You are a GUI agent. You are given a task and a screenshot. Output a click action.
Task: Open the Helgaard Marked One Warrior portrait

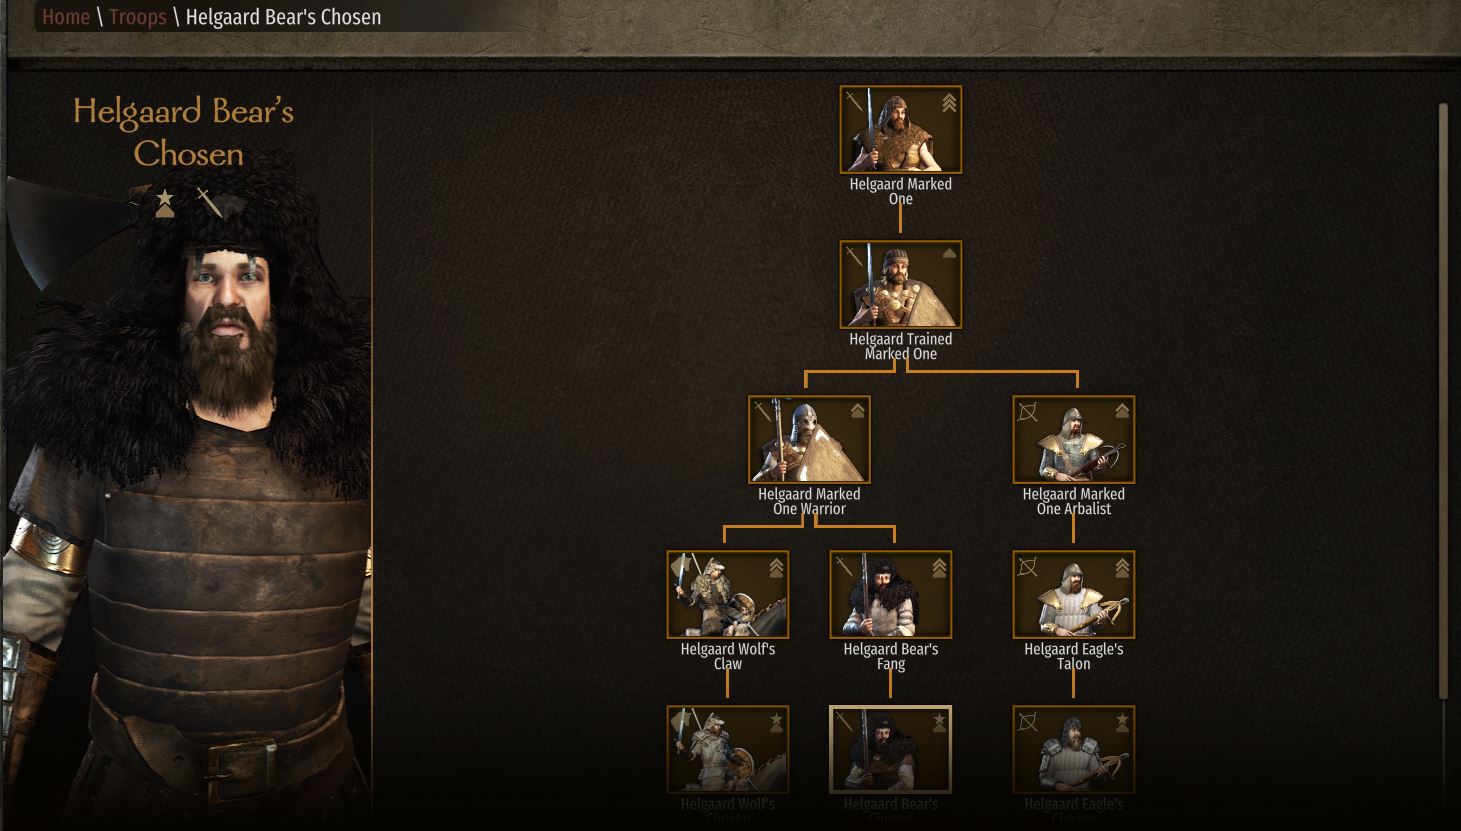tap(809, 440)
